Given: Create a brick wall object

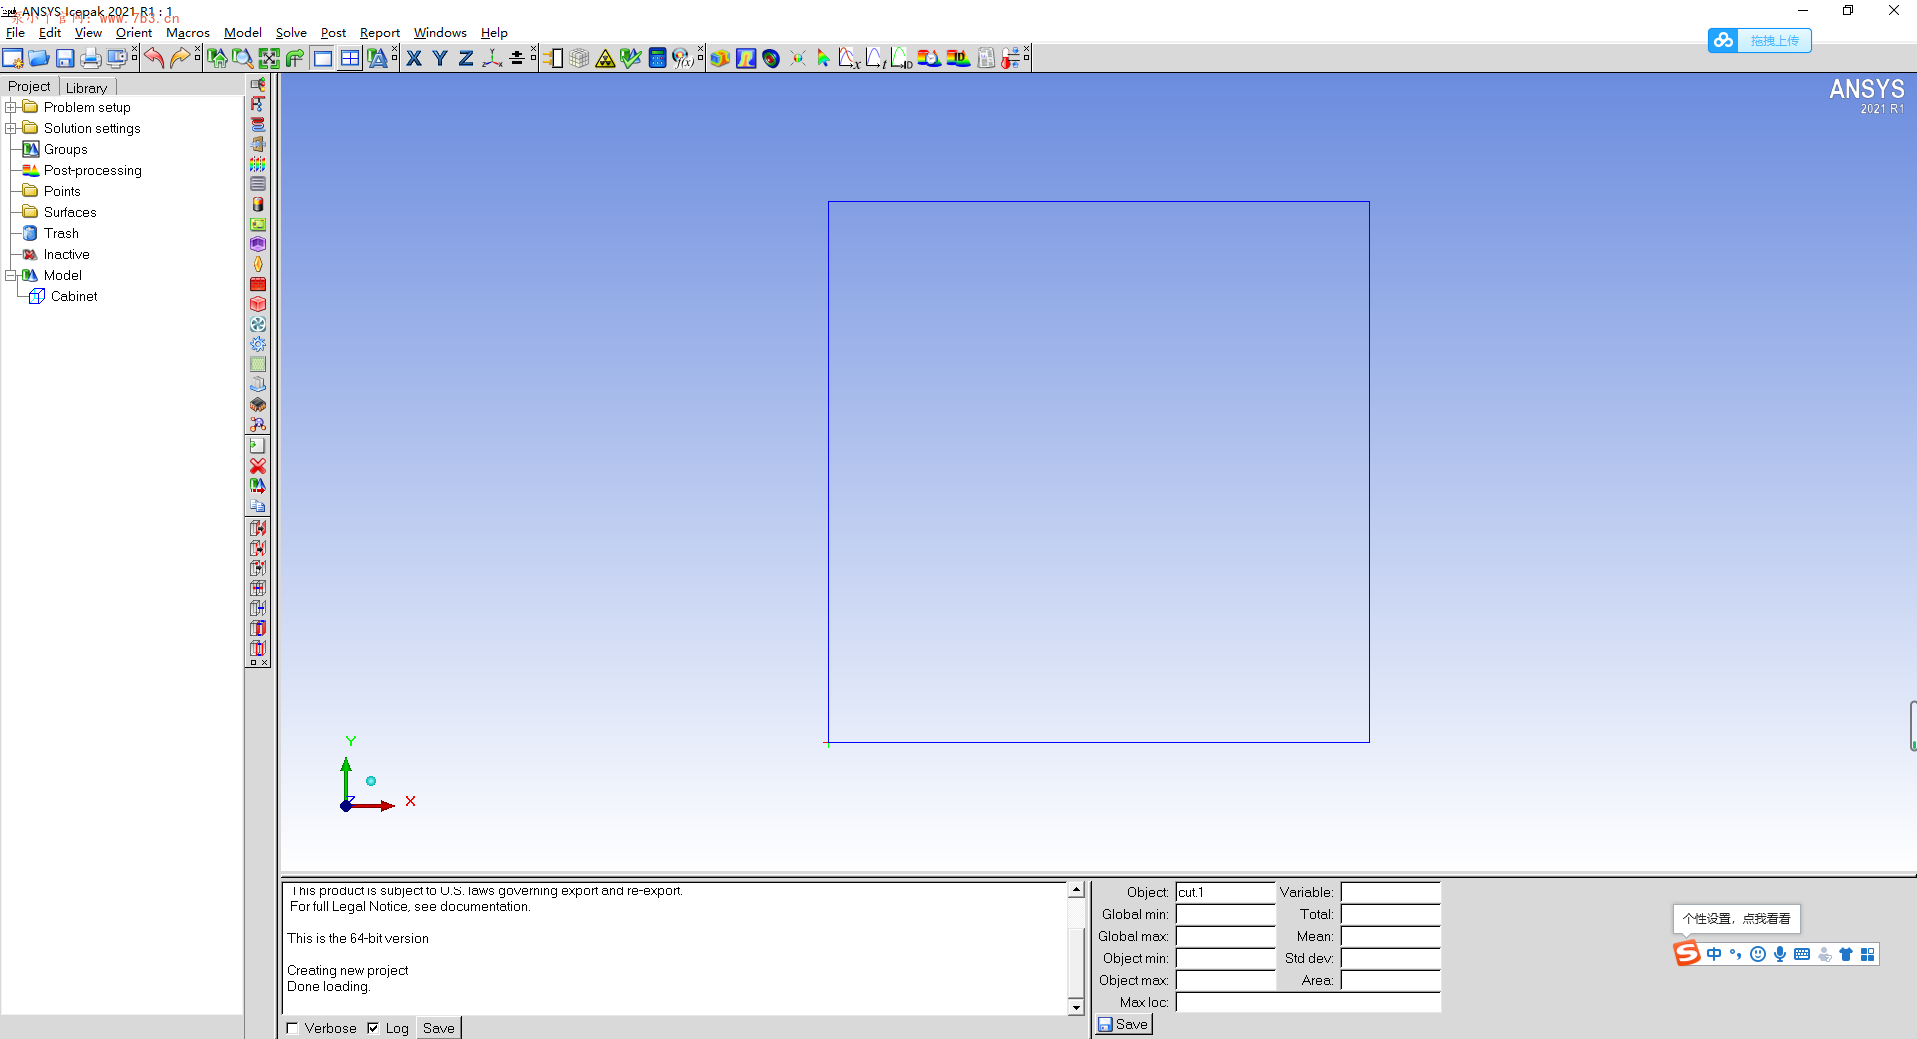Looking at the screenshot, I should pos(258,285).
